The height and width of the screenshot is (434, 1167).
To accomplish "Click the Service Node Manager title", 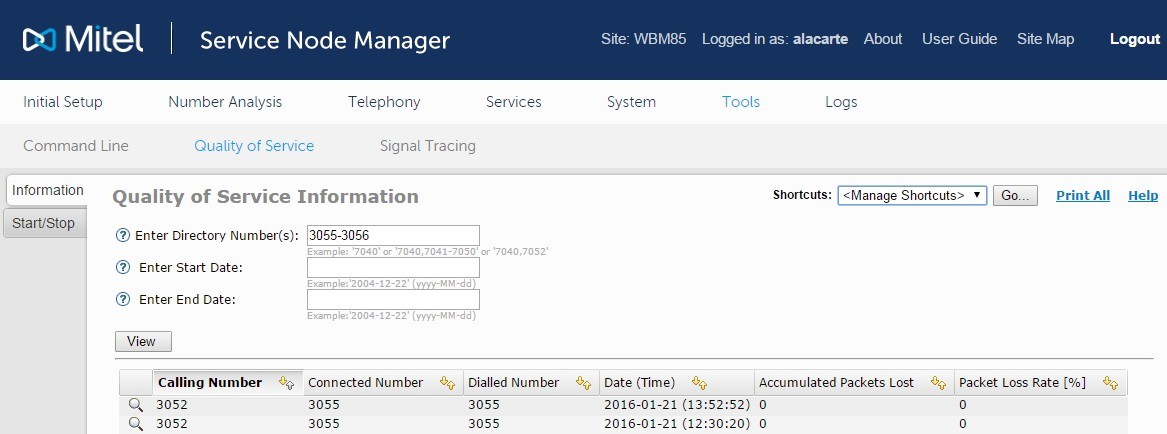I will tap(324, 40).
